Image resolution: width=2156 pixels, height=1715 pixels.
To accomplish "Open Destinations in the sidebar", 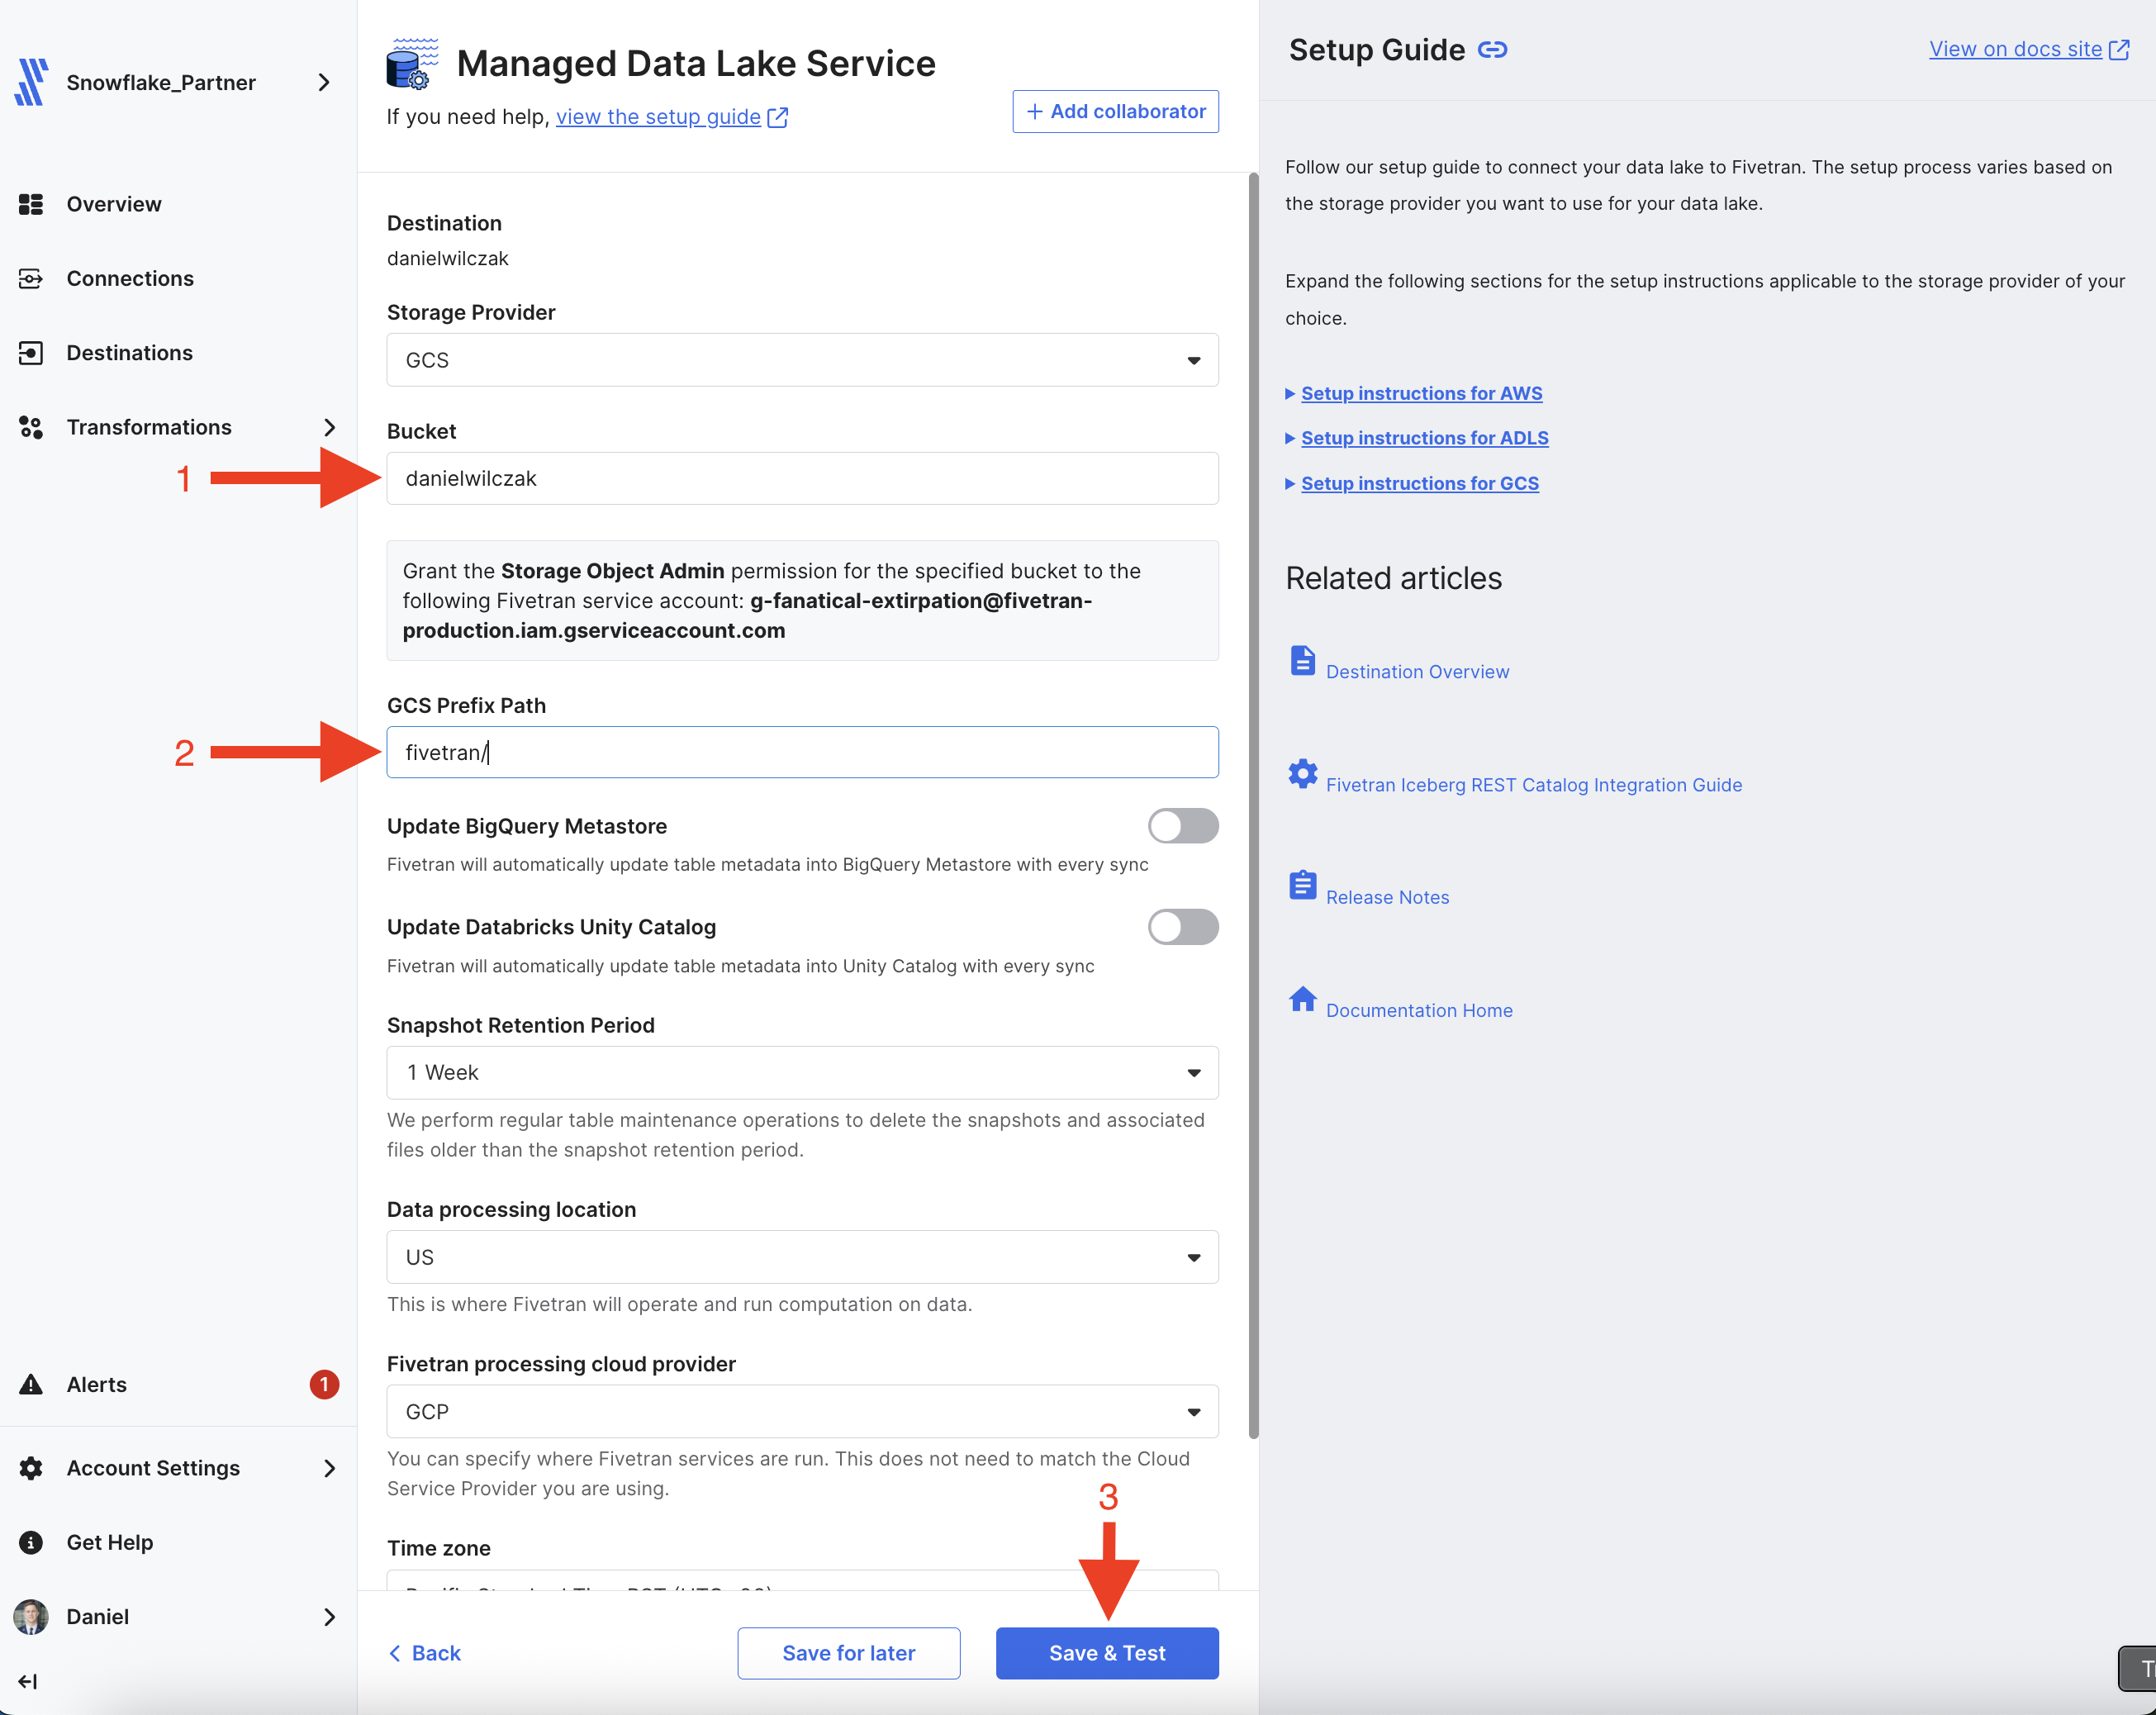I will pyautogui.click(x=129, y=353).
